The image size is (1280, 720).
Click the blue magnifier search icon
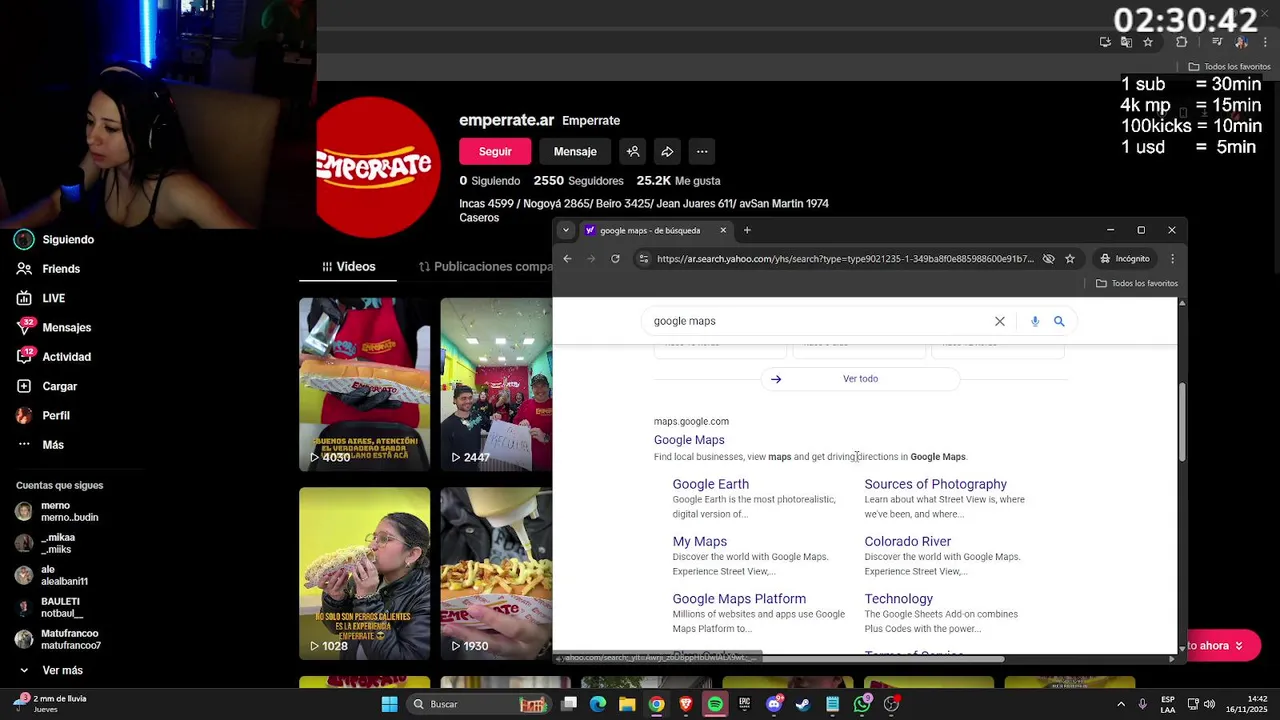(1059, 321)
